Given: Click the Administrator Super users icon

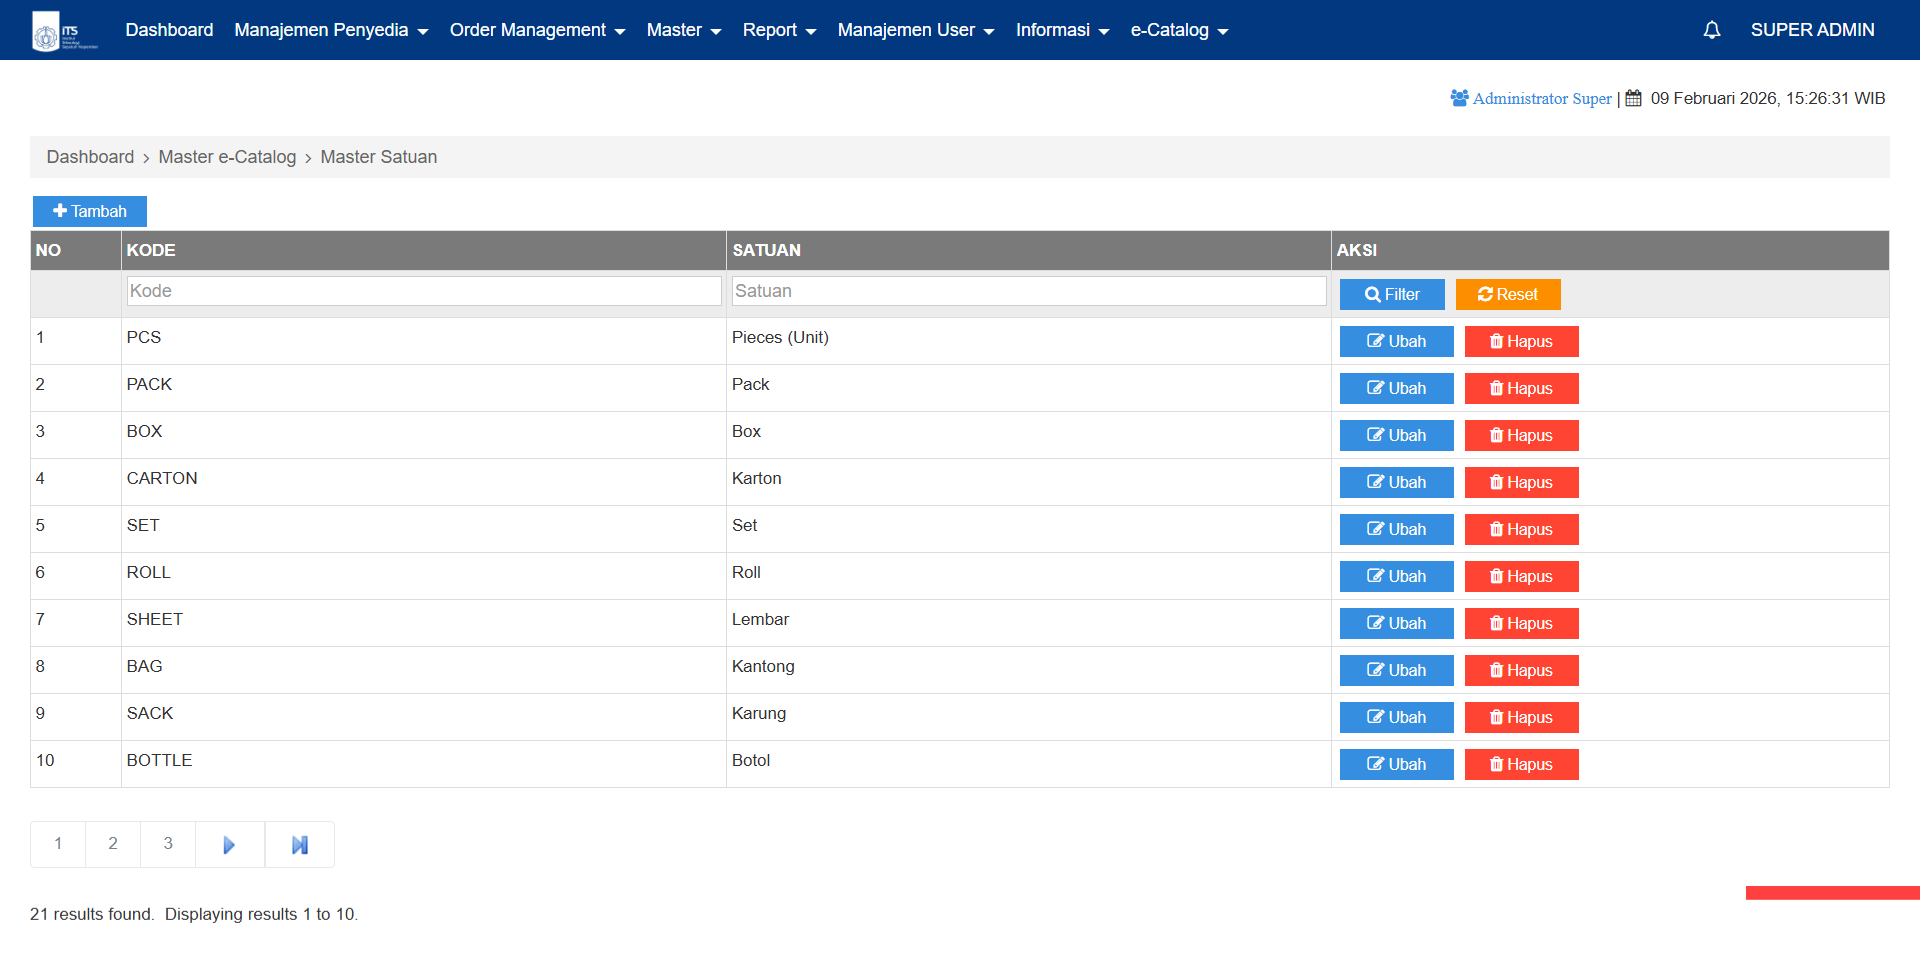Looking at the screenshot, I should pos(1459,98).
